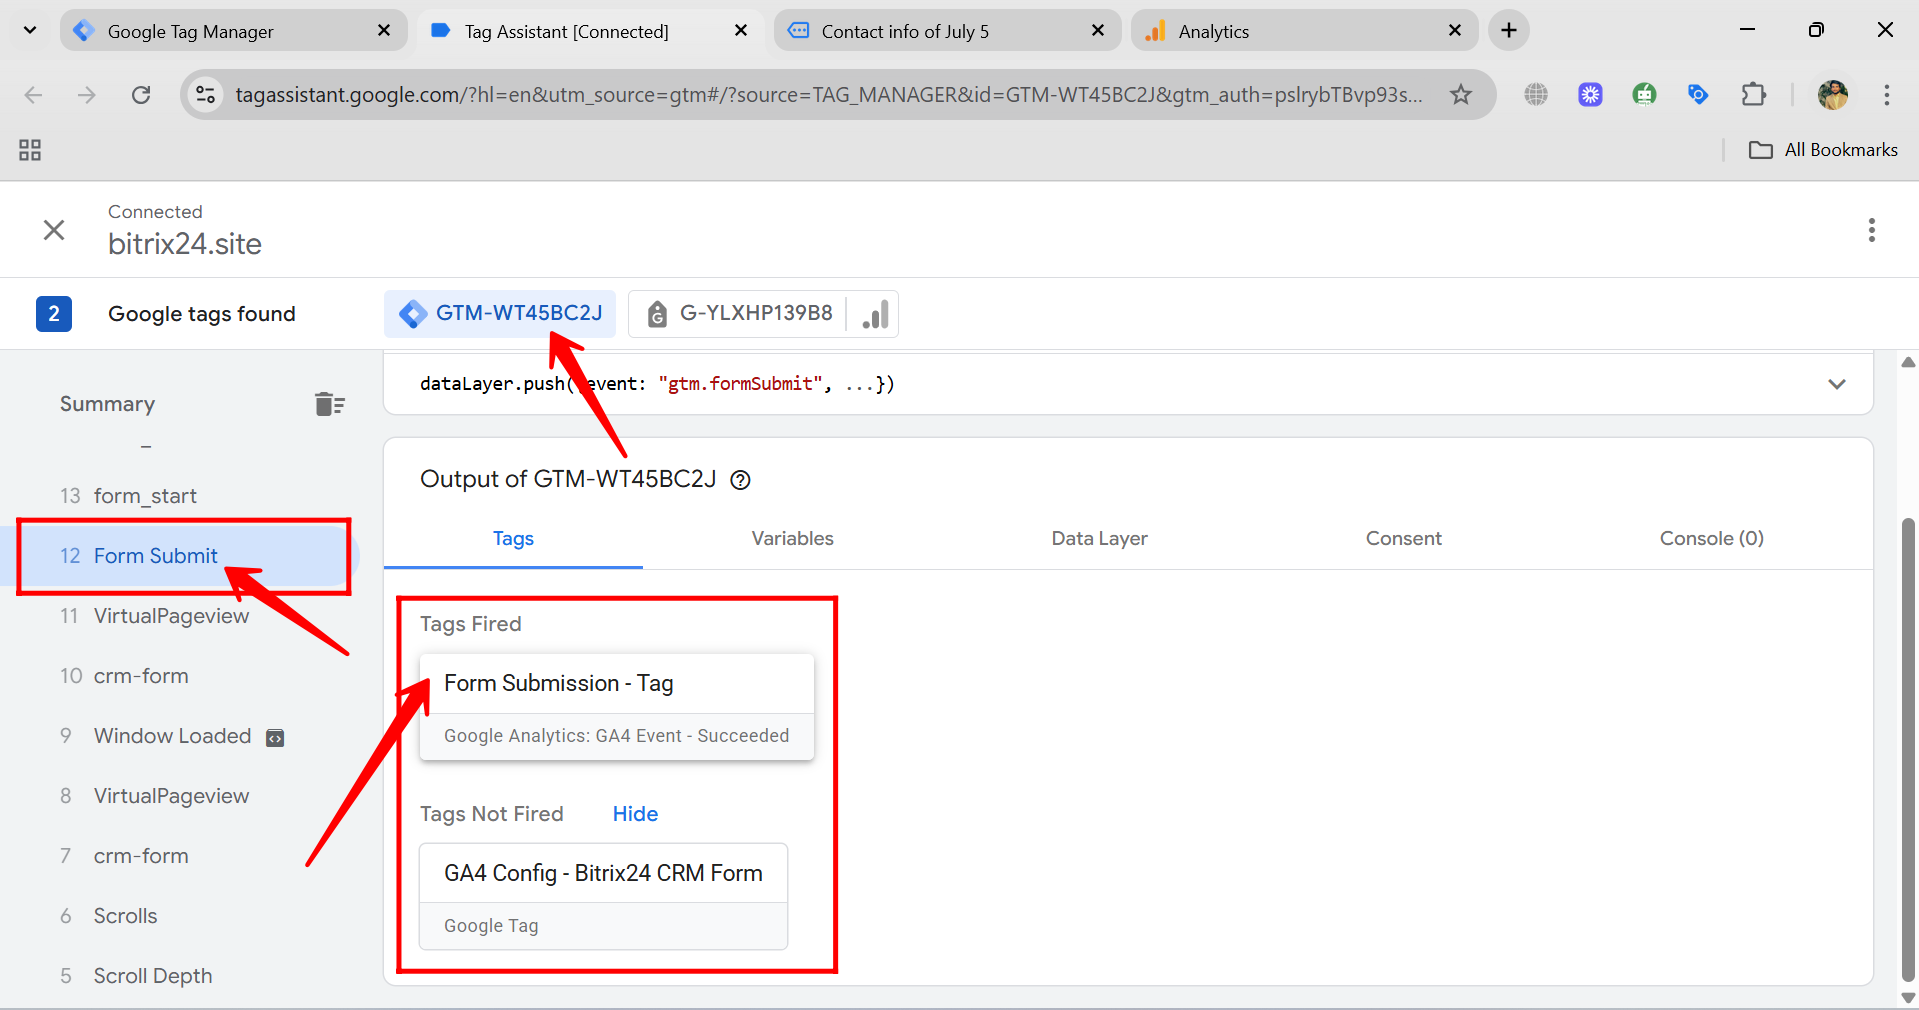
Task: Open the gray globe extension icon
Action: tap(1536, 95)
